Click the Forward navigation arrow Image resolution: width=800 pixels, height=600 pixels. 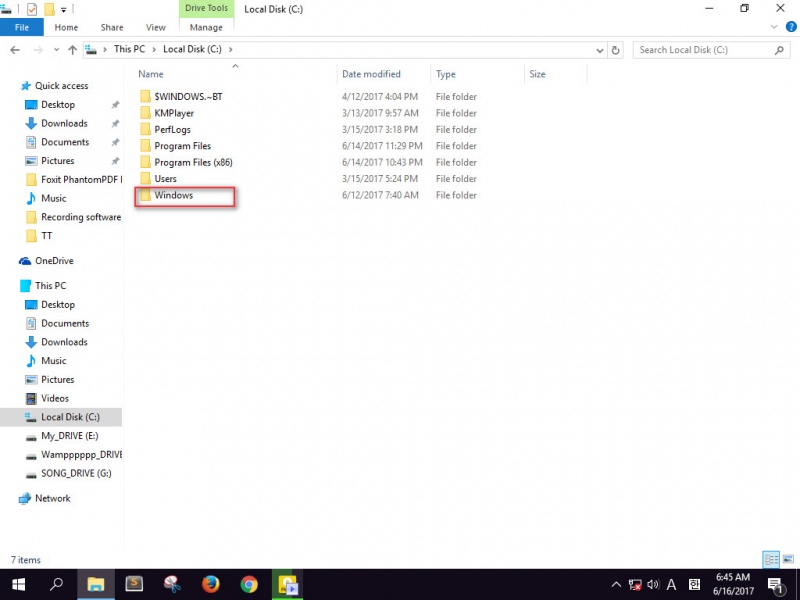[38, 49]
